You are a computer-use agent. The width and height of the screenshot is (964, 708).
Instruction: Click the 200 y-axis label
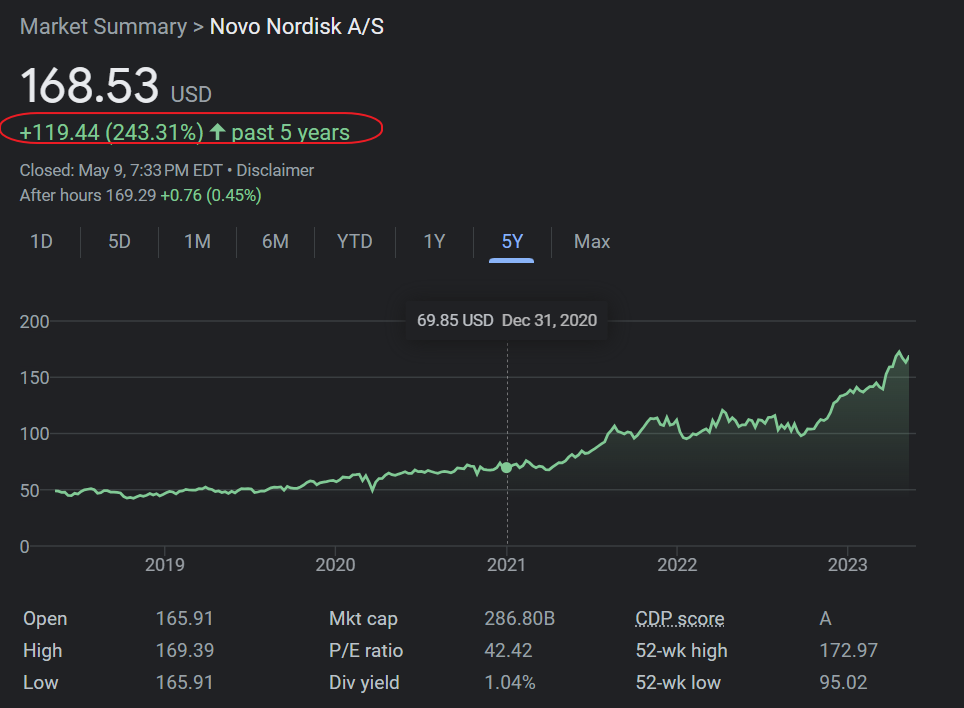34,321
